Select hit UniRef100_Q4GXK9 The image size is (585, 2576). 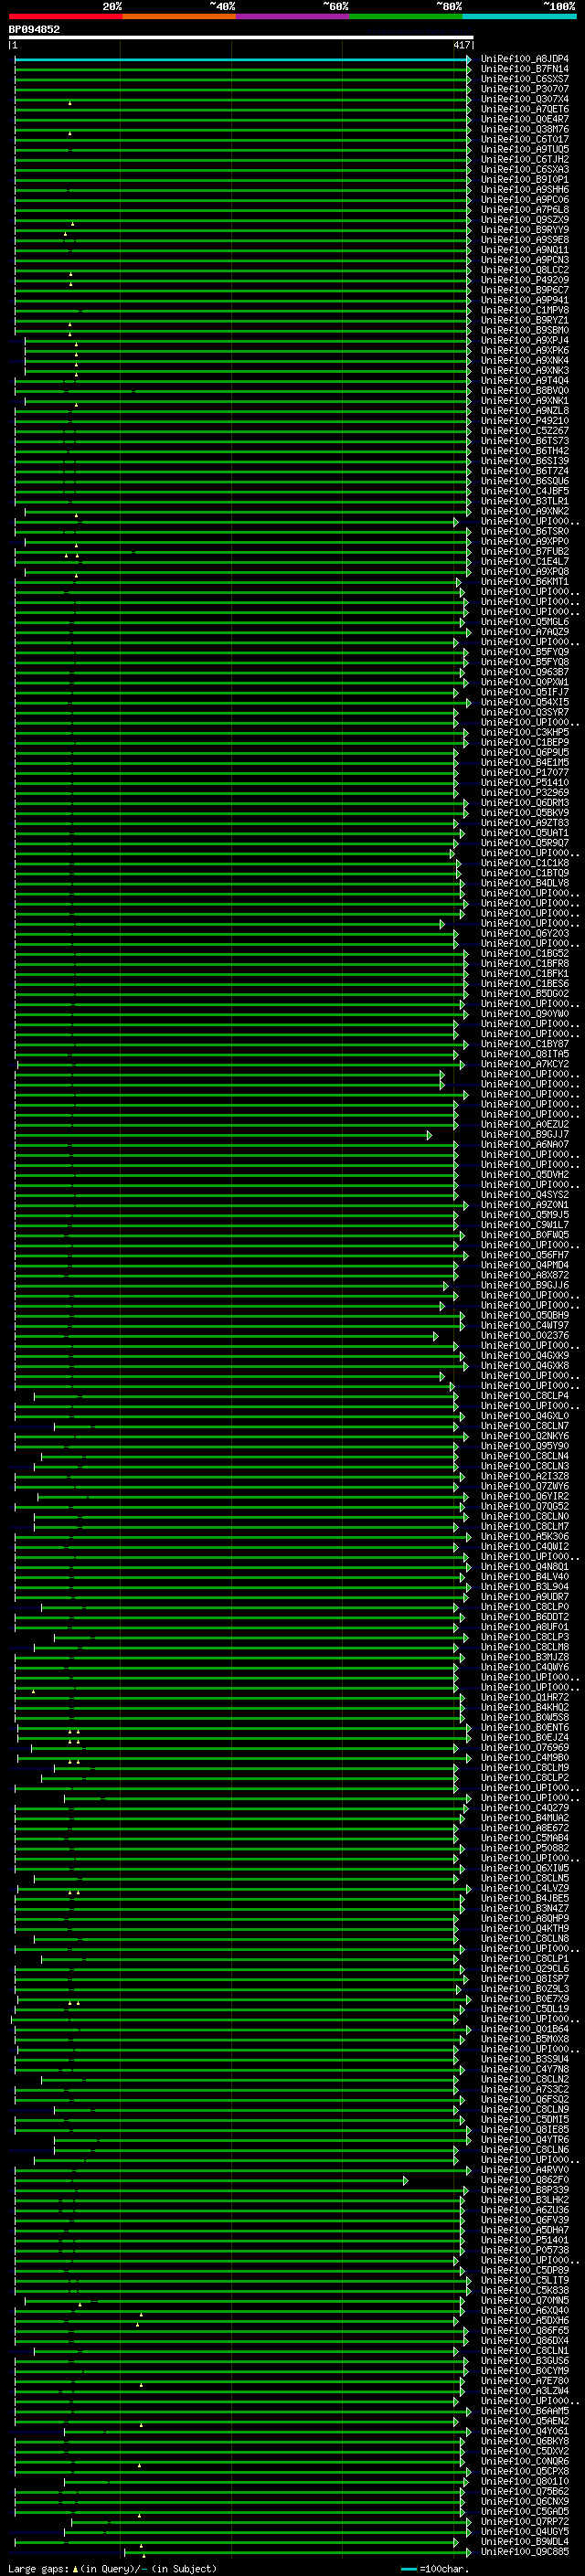coord(524,1355)
